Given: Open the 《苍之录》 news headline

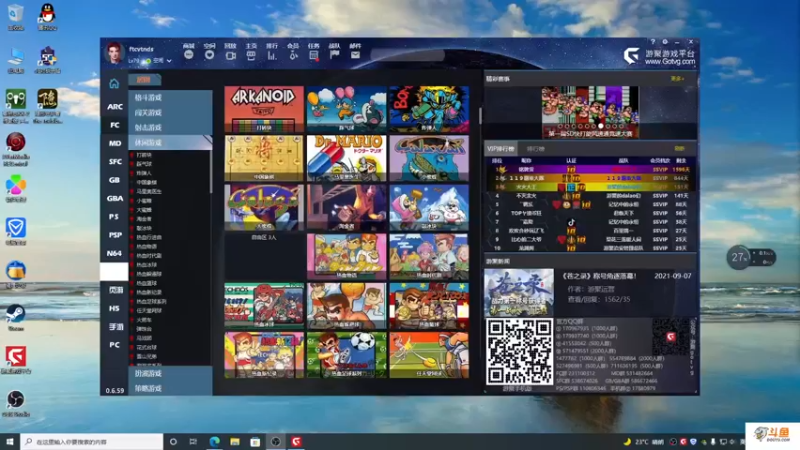Looking at the screenshot, I should click(x=598, y=276).
